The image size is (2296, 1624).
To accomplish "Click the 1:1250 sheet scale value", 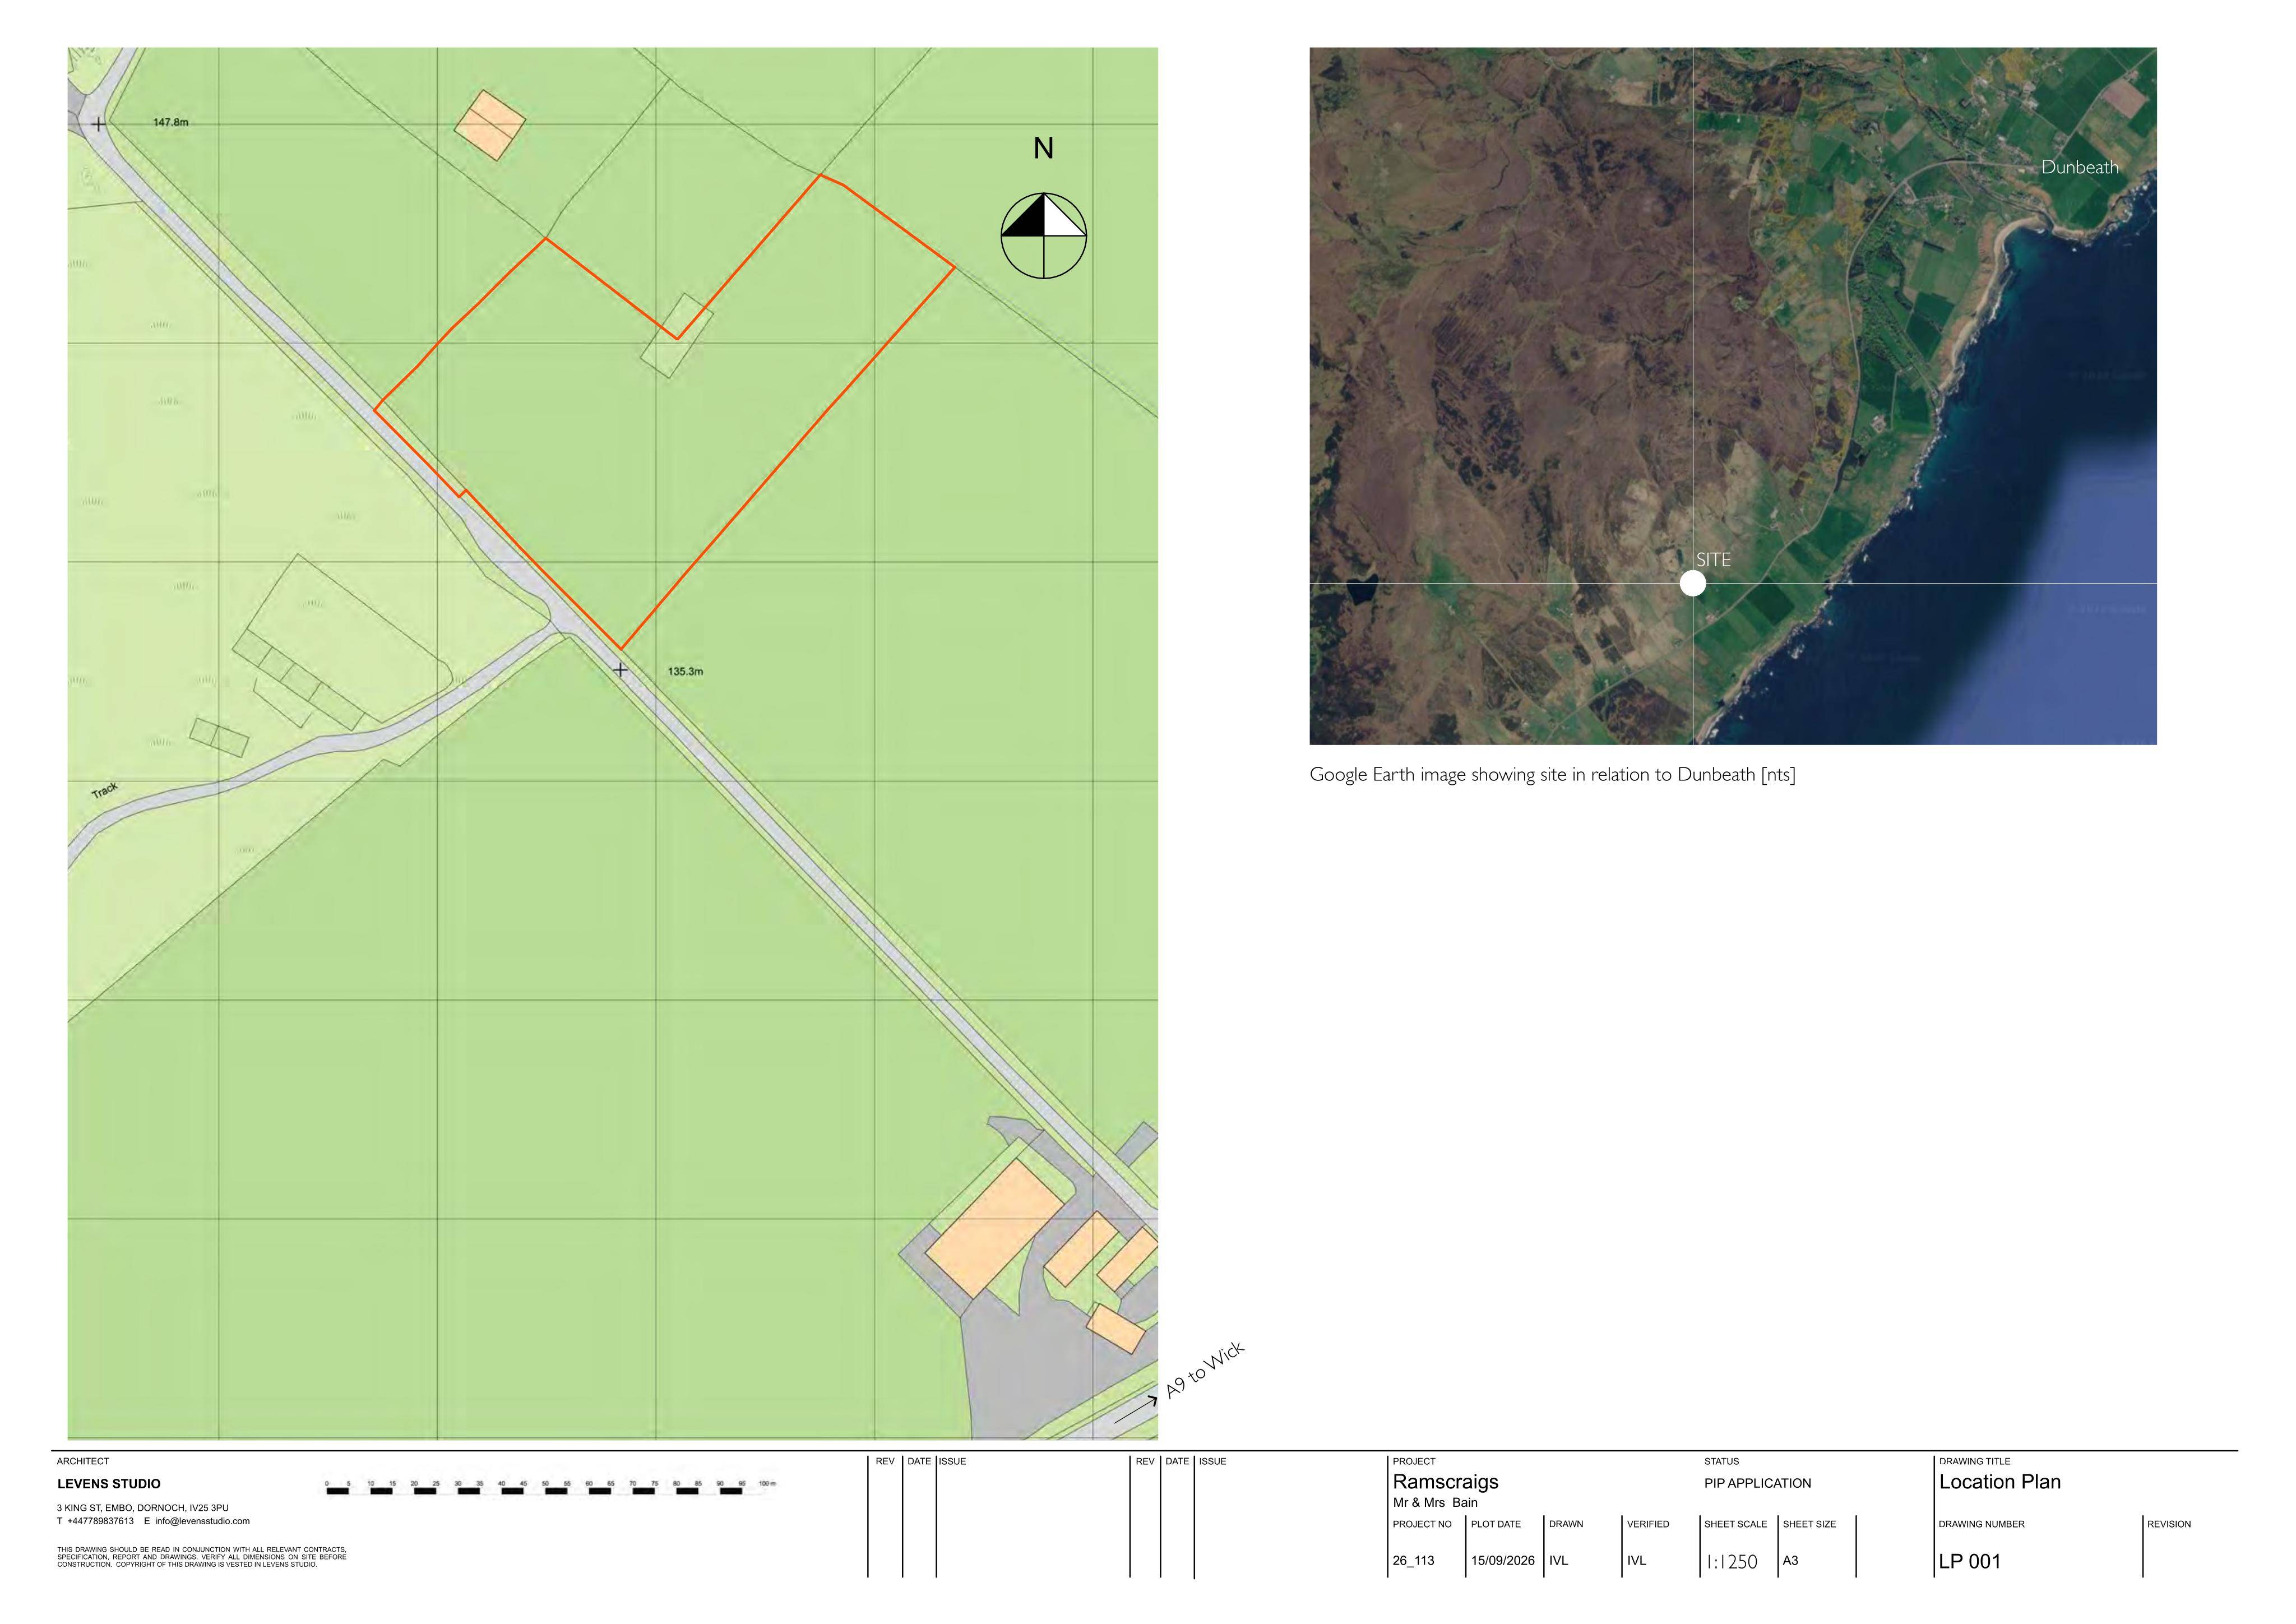I will (x=1731, y=1562).
